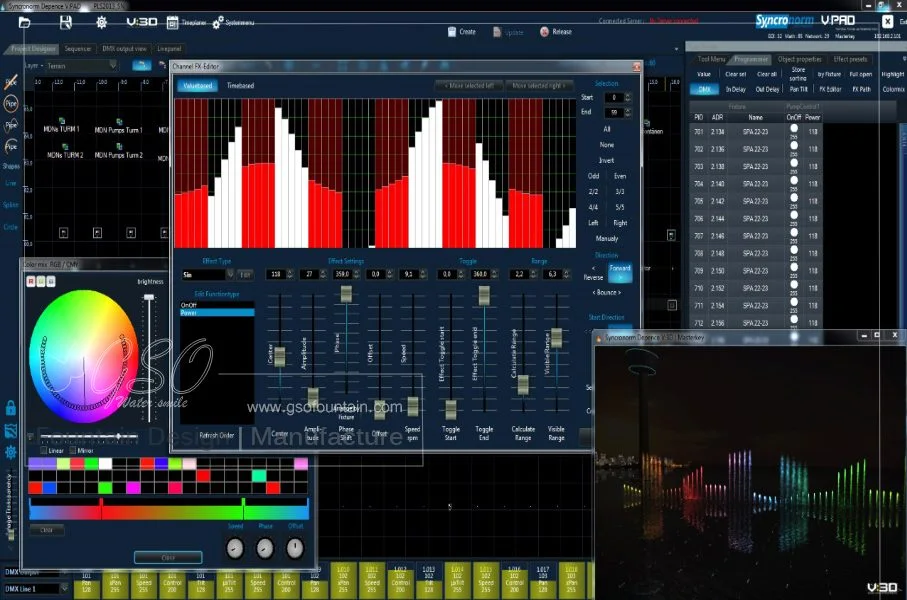
Task: Select the crossed-out Pipe tool in left sidebar
Action: 11,82
